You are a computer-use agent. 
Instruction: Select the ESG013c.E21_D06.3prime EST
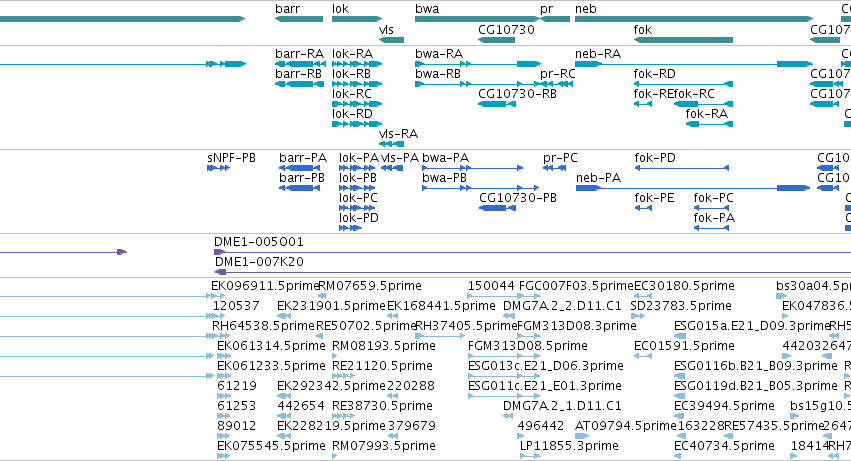point(504,376)
